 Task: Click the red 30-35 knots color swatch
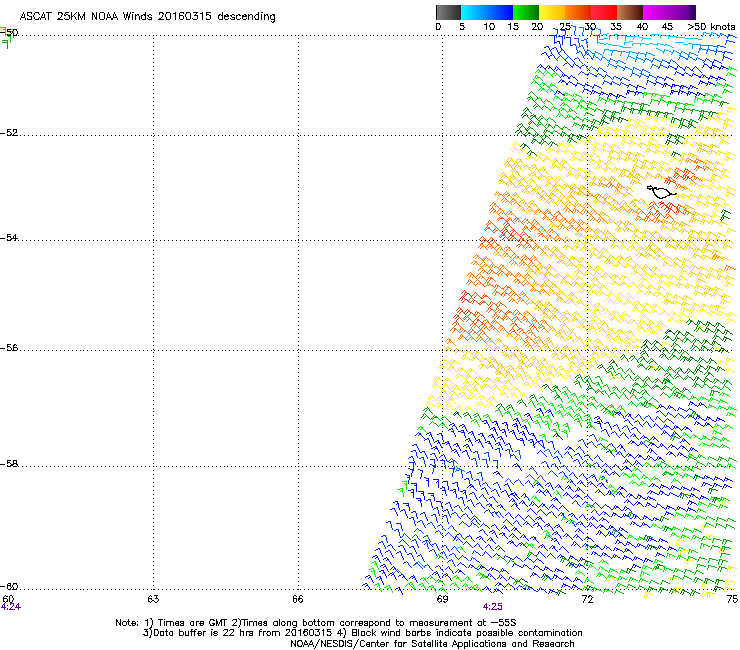pyautogui.click(x=604, y=12)
